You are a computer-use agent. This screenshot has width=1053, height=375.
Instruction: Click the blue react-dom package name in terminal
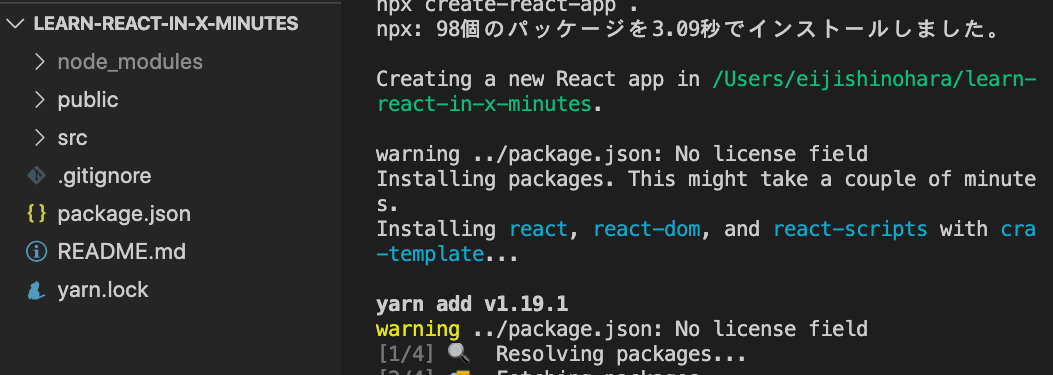click(647, 229)
